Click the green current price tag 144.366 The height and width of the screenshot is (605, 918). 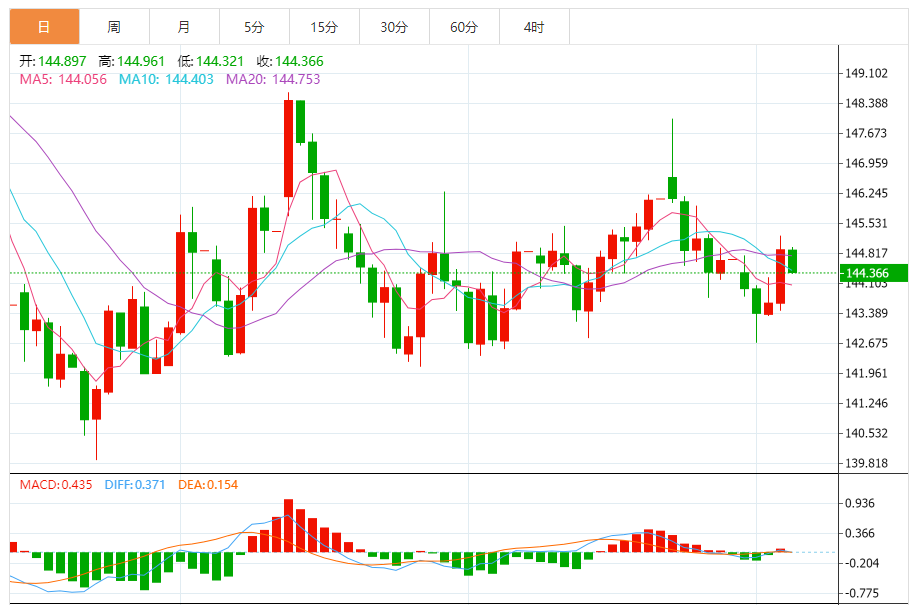(x=874, y=273)
